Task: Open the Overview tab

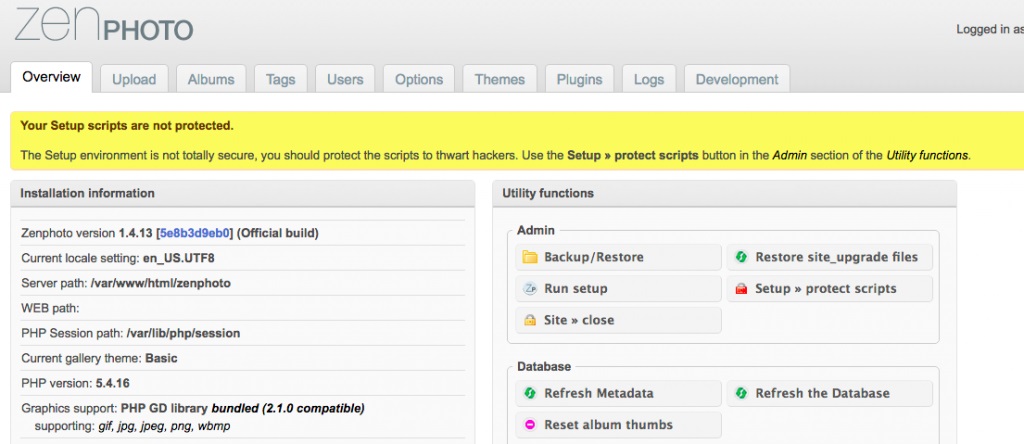Action: coord(52,77)
